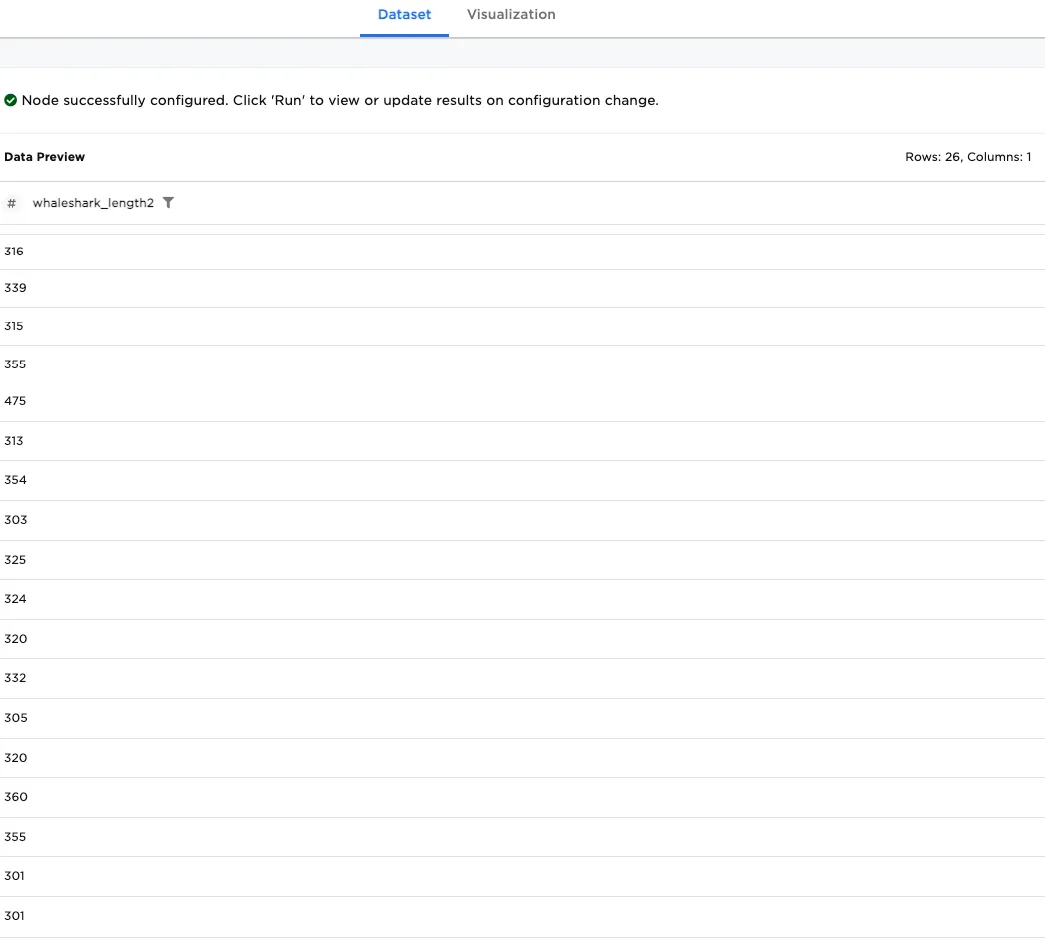This screenshot has height=942, width=1045.
Task: Click the cell containing 305
Action: (x=15, y=718)
